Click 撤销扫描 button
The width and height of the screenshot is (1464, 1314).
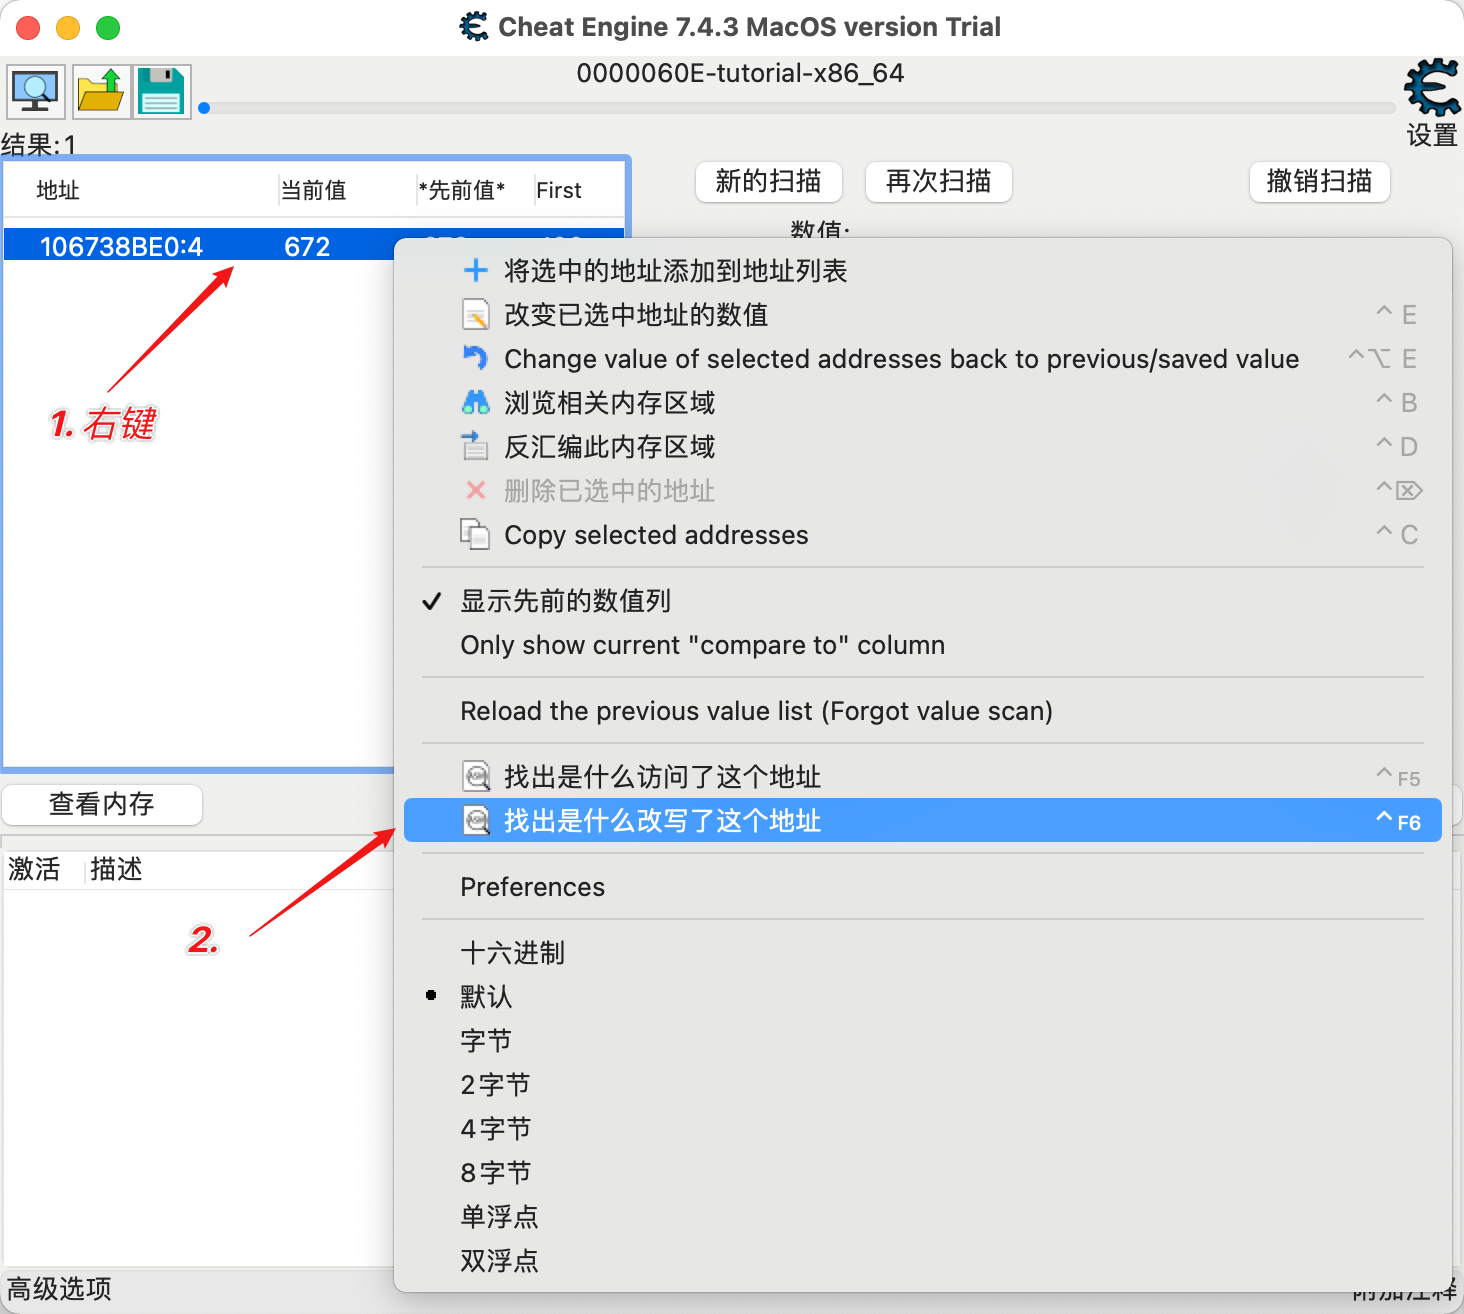tap(1319, 181)
